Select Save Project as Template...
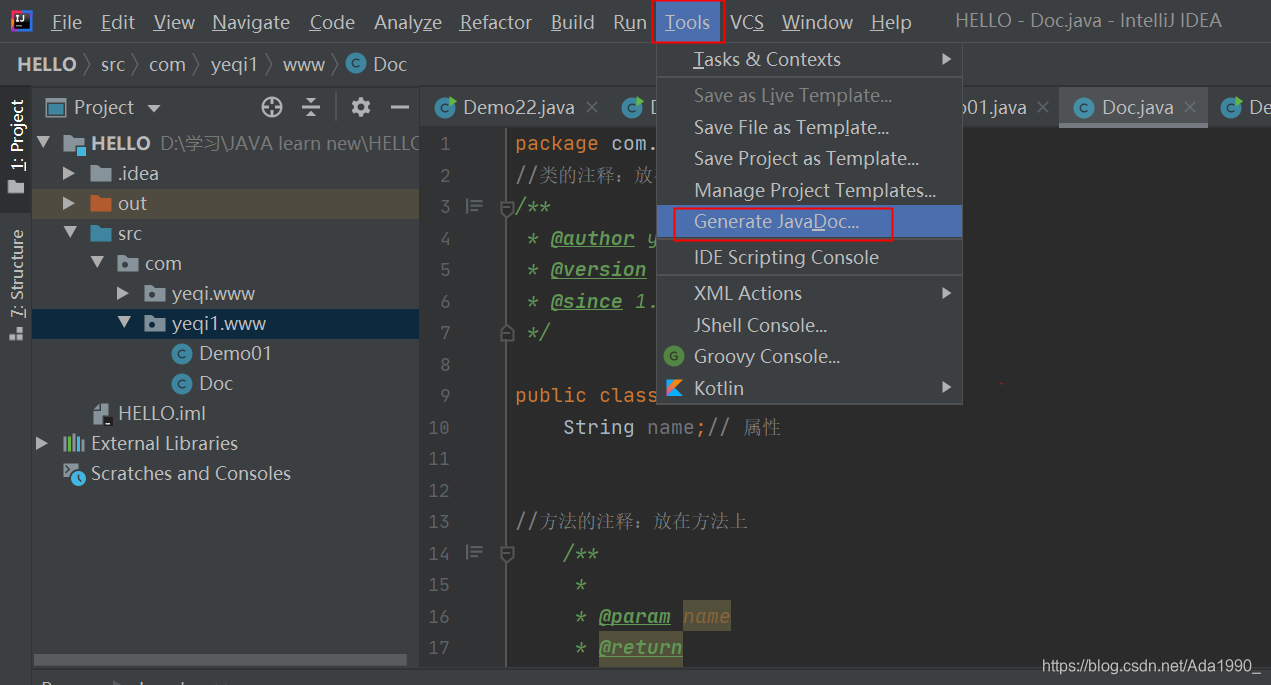 tap(809, 158)
